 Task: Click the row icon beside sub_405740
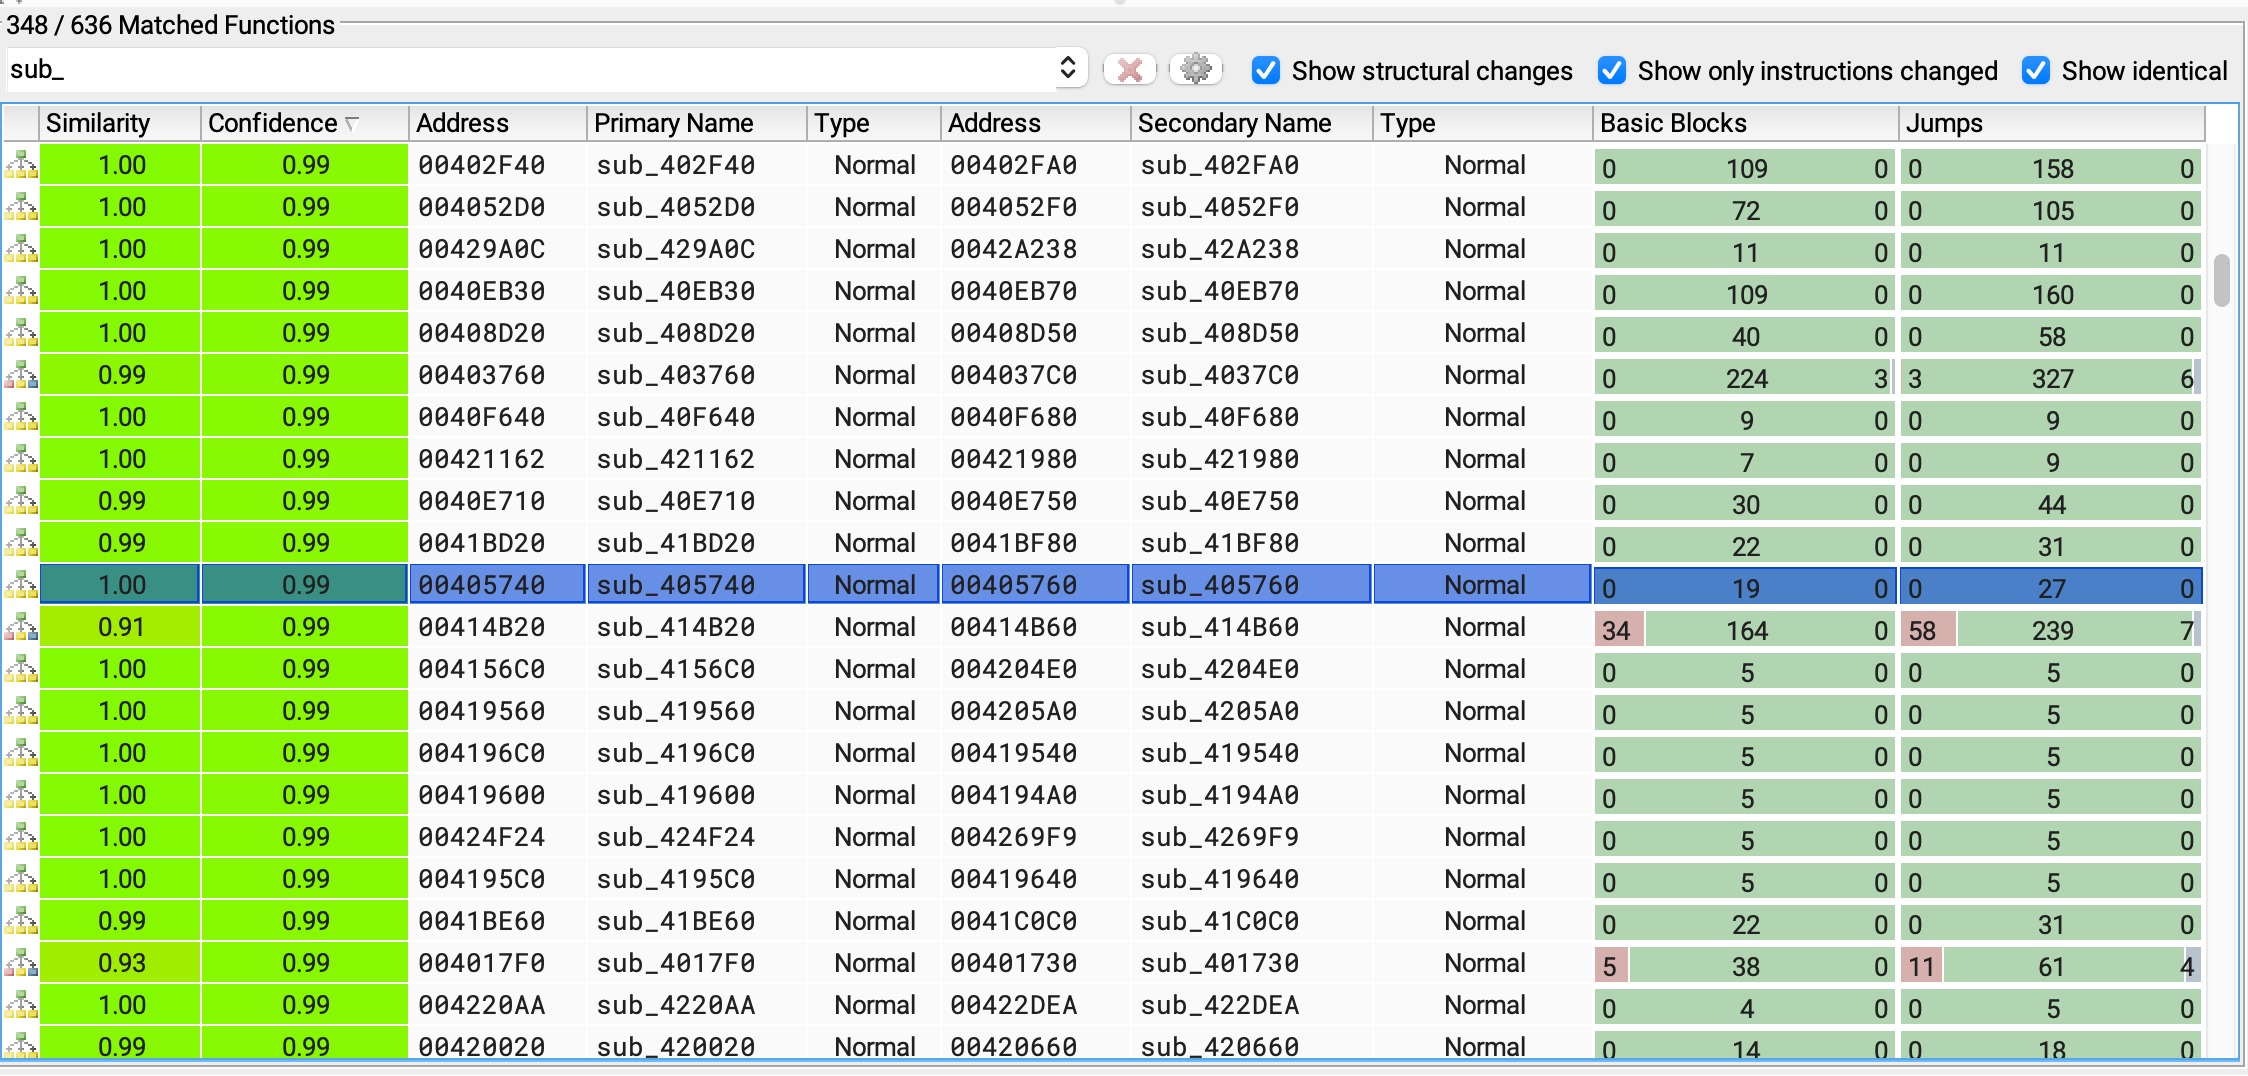click(x=21, y=585)
